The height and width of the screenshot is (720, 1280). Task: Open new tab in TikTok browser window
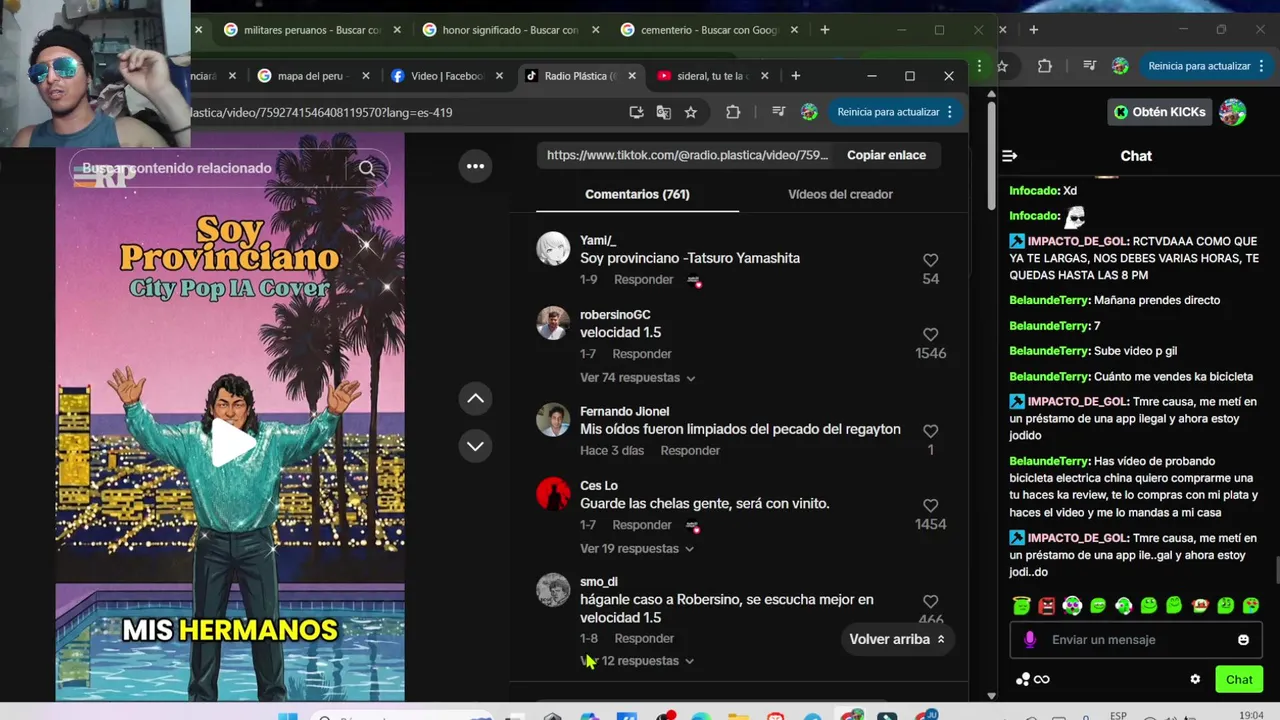tap(795, 76)
